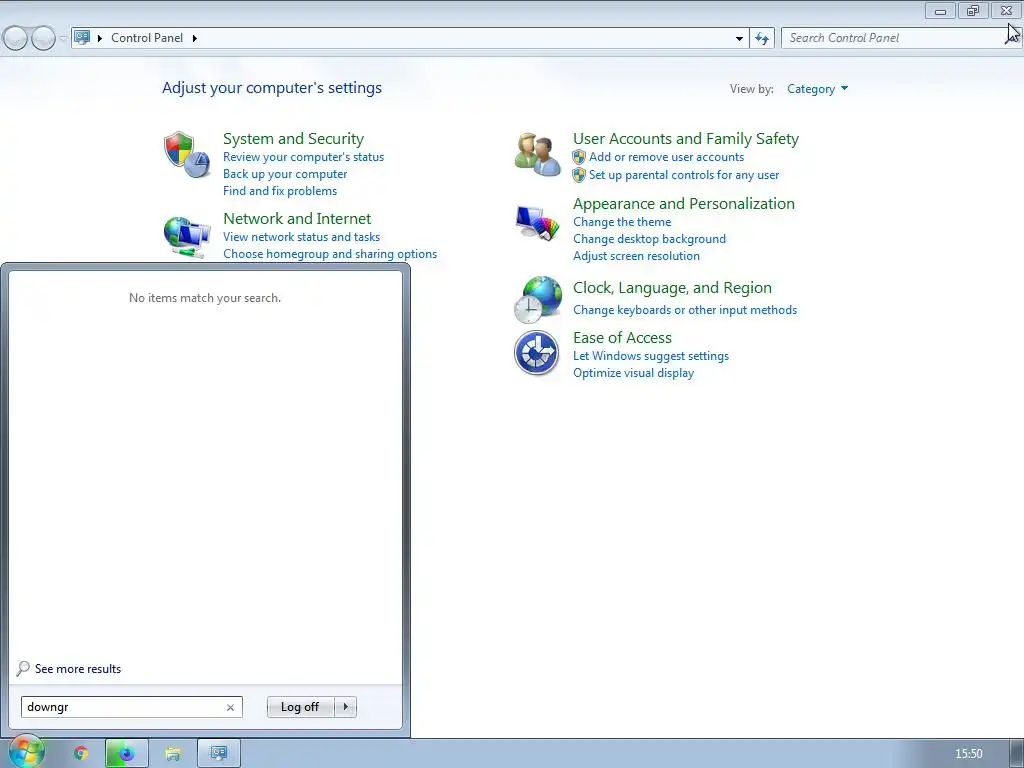
Task: Open the Clock, Language, and Region icon
Action: tap(537, 300)
